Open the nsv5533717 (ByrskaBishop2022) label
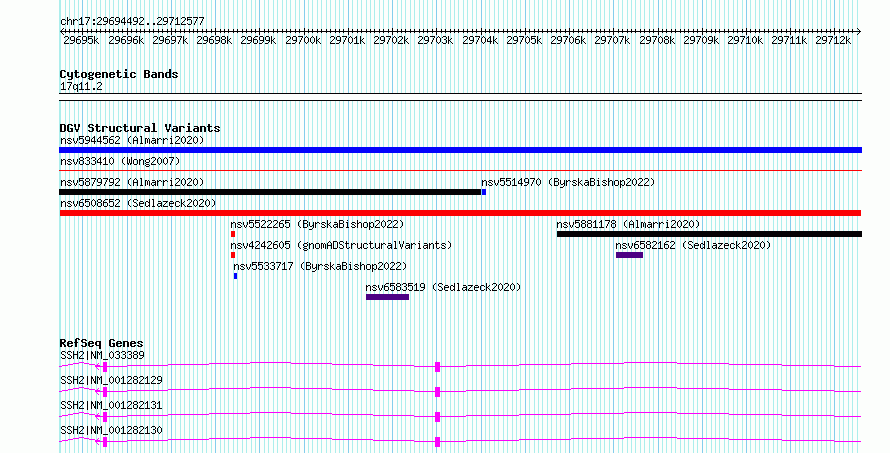The height and width of the screenshot is (453, 890). click(320, 266)
